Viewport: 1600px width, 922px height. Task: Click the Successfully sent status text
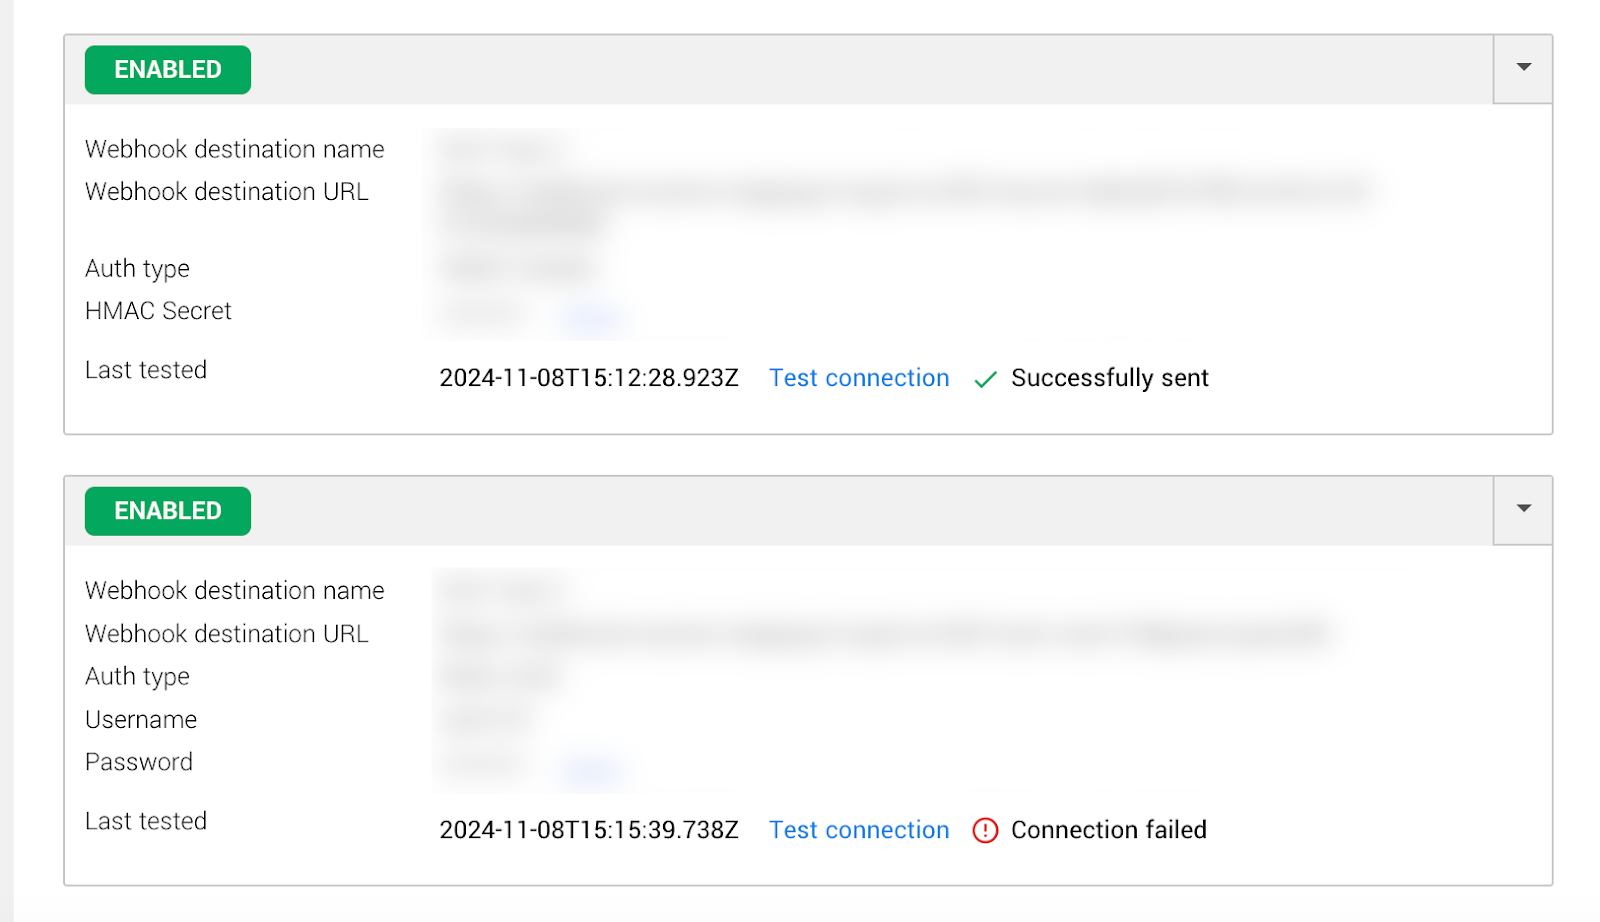click(x=1110, y=378)
